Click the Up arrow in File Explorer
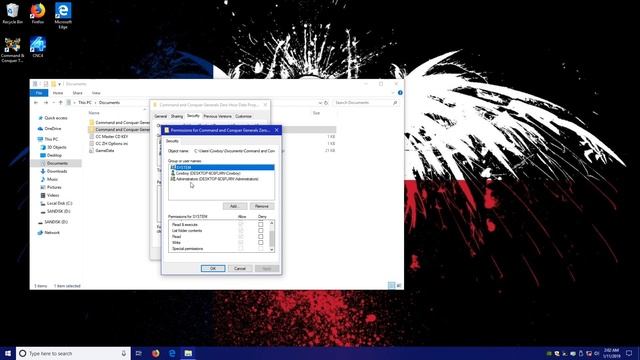The width and height of the screenshot is (640, 360). click(x=60, y=102)
